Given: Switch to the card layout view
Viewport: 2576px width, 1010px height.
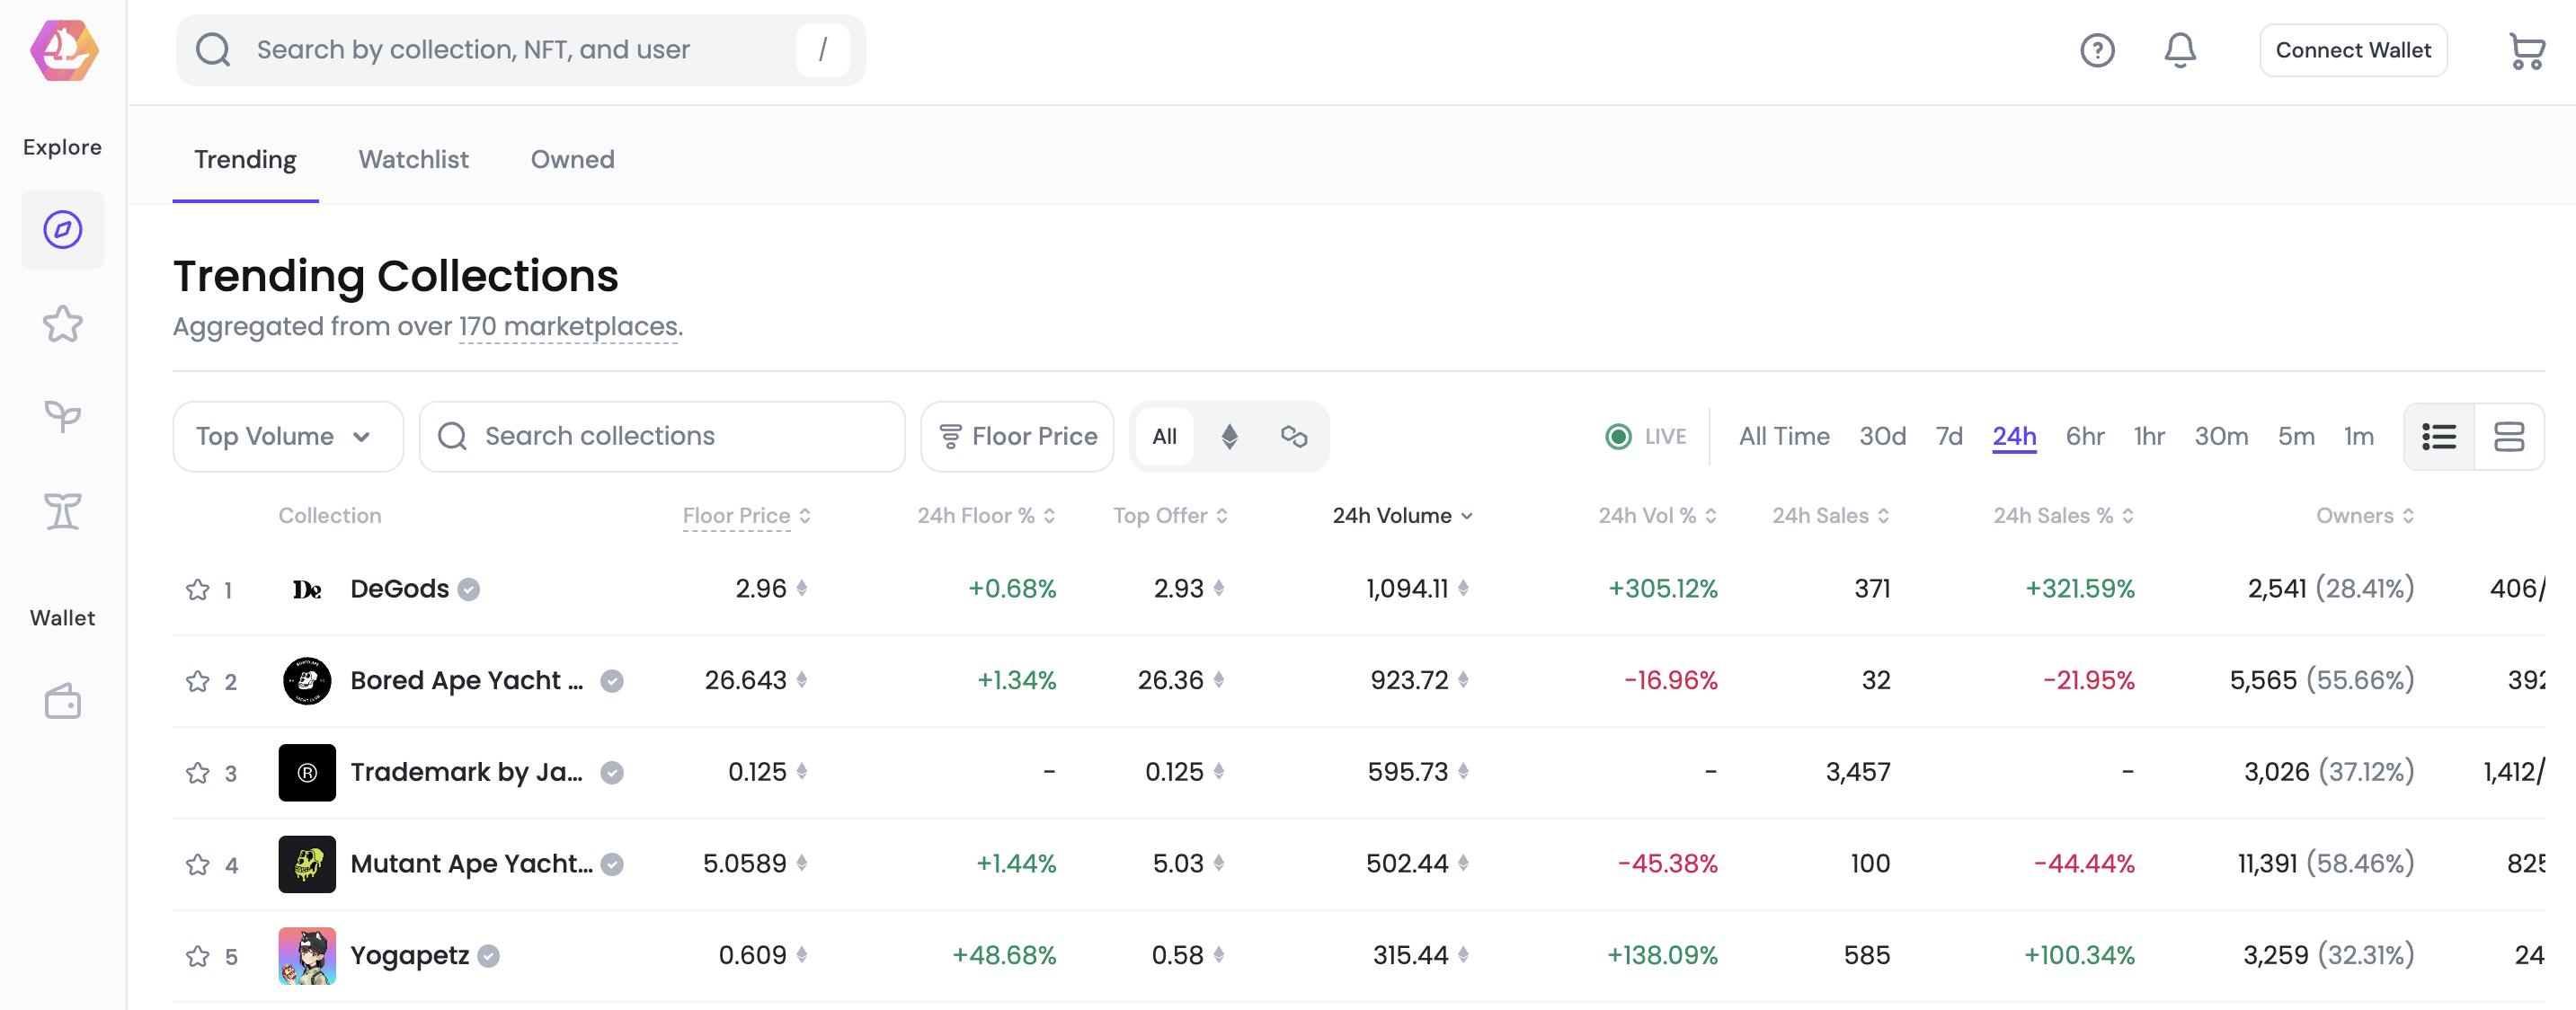Looking at the screenshot, I should tap(2509, 436).
